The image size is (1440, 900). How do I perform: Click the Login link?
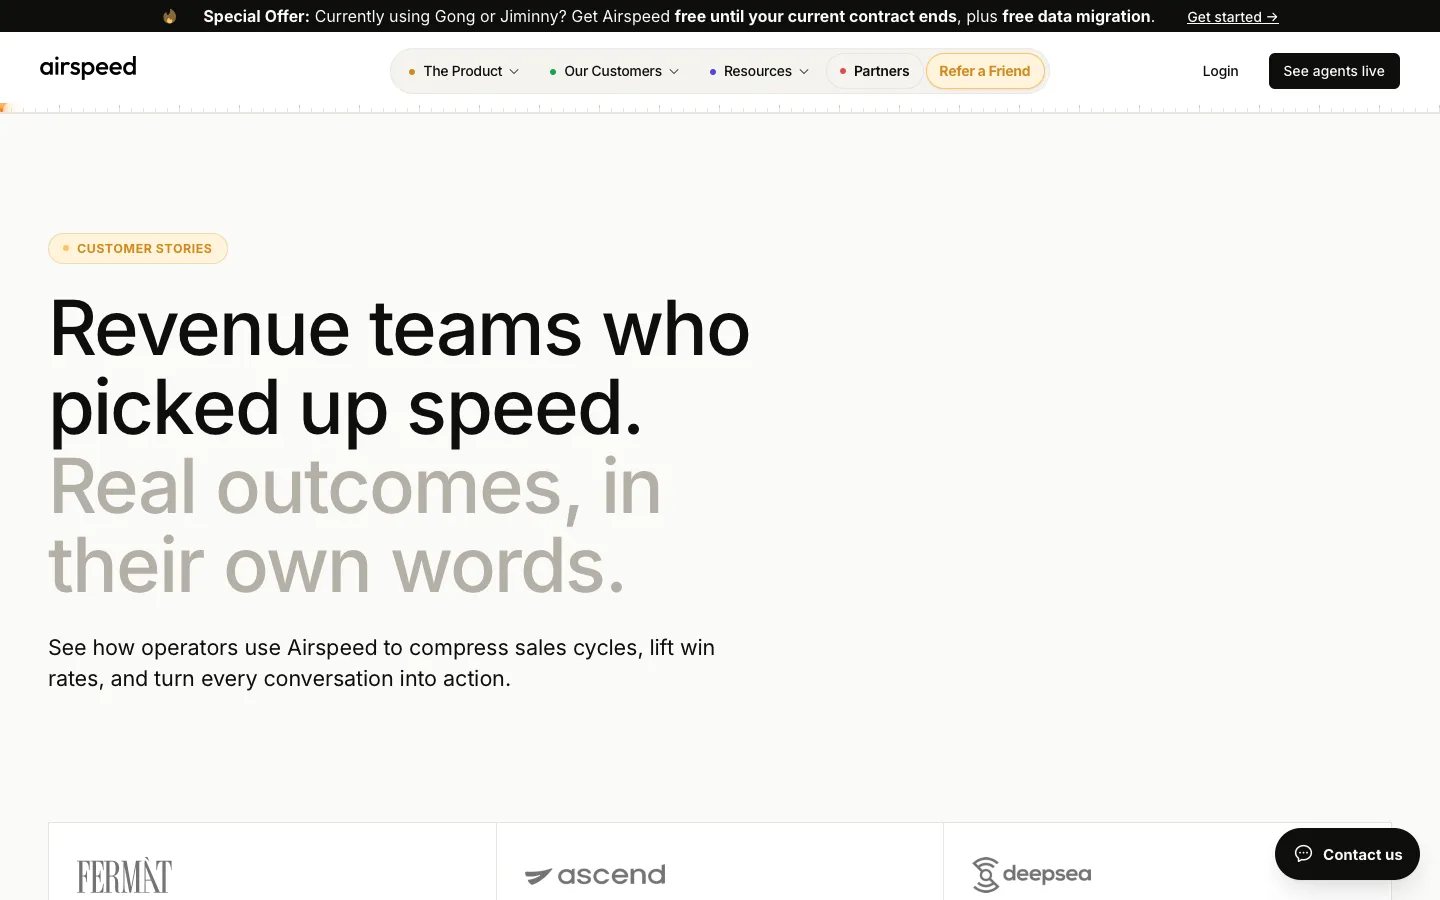[1220, 71]
